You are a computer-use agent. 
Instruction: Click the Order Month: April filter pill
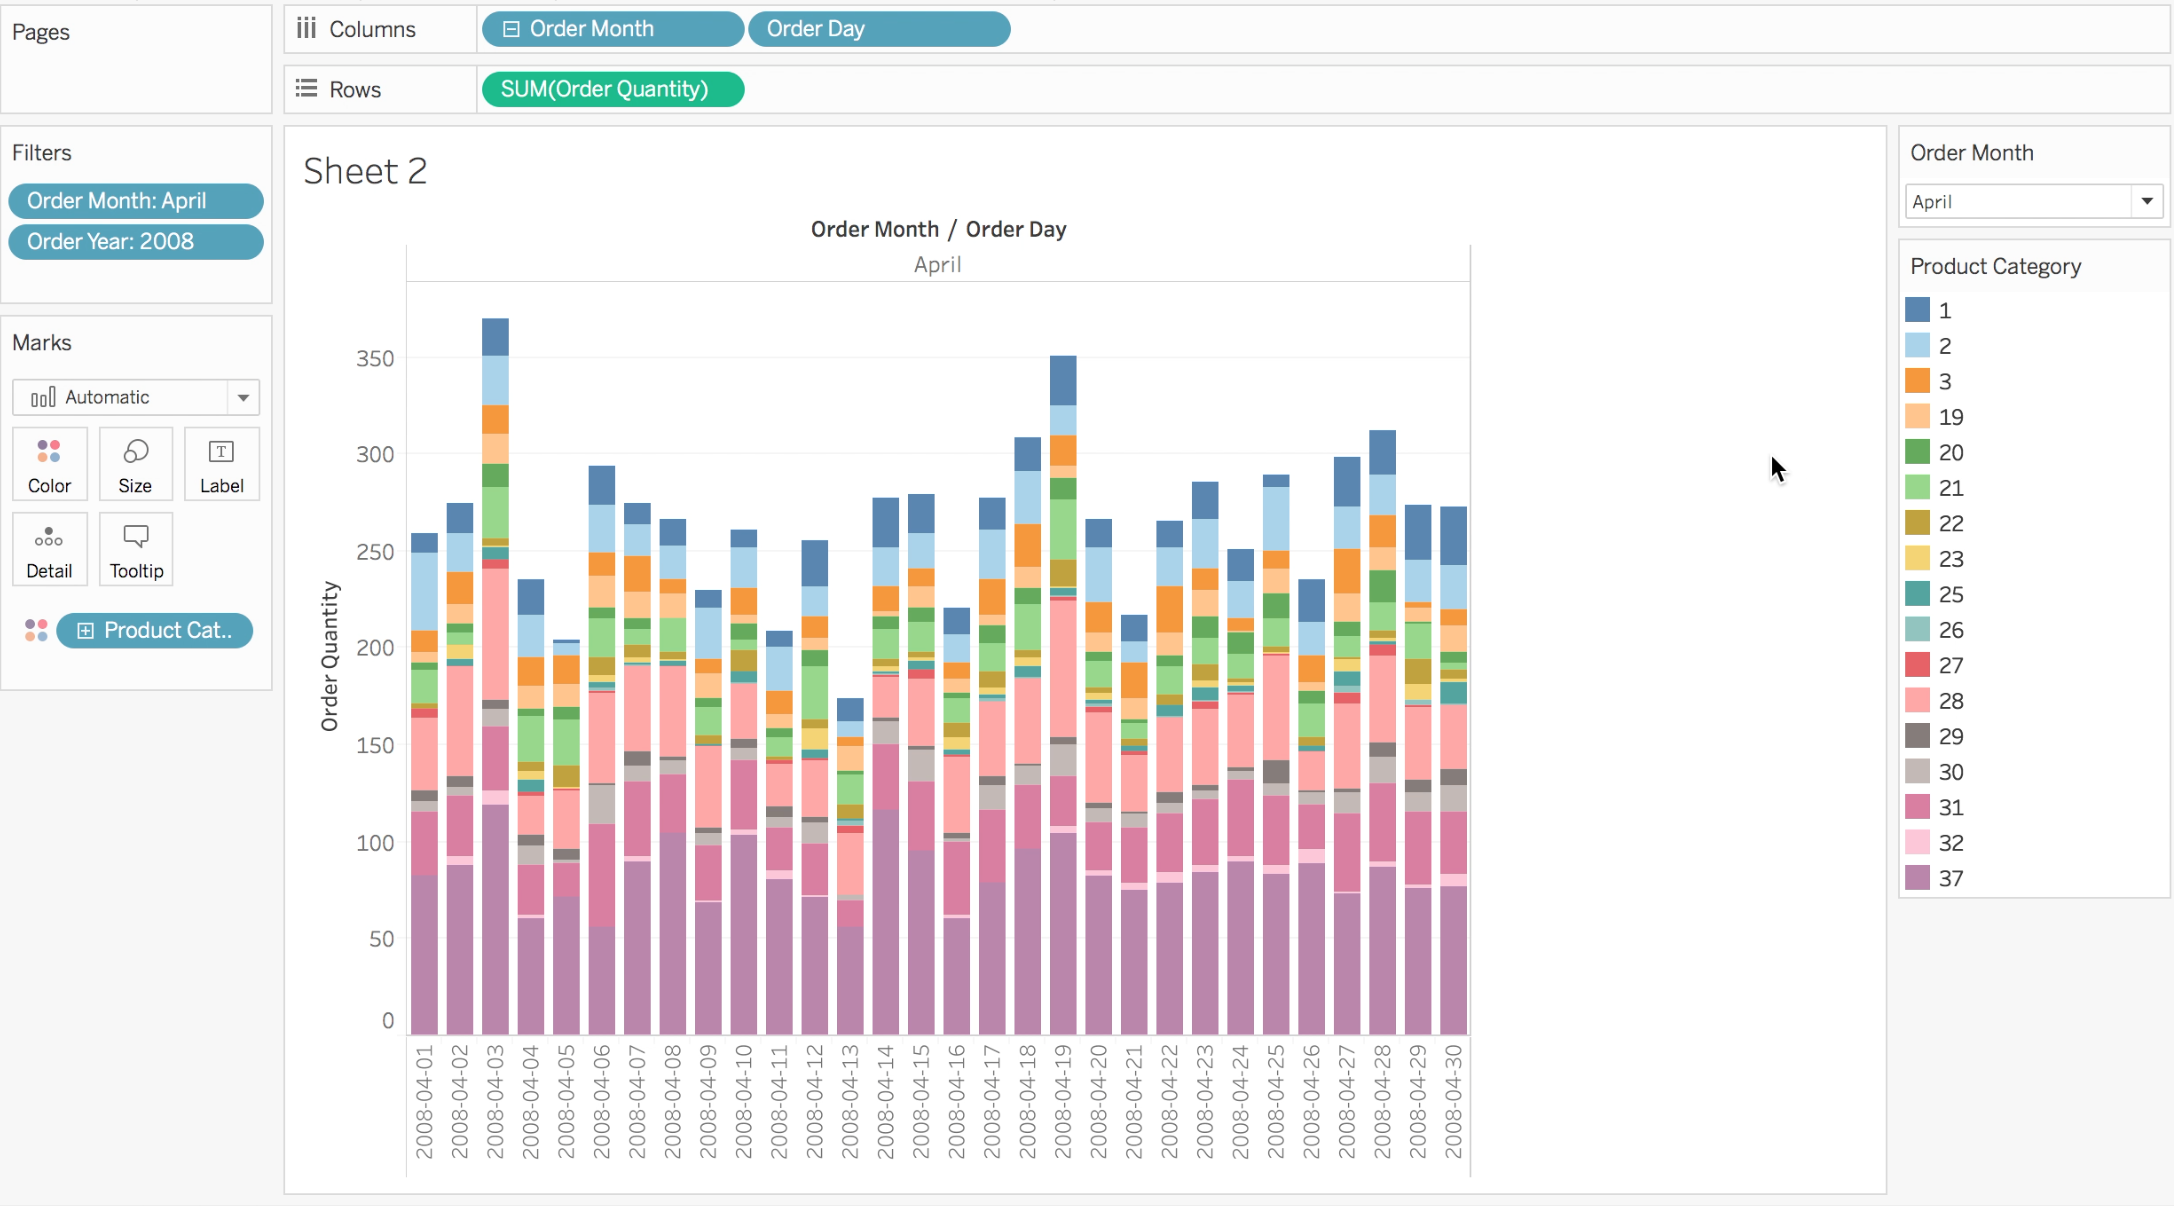tap(136, 201)
